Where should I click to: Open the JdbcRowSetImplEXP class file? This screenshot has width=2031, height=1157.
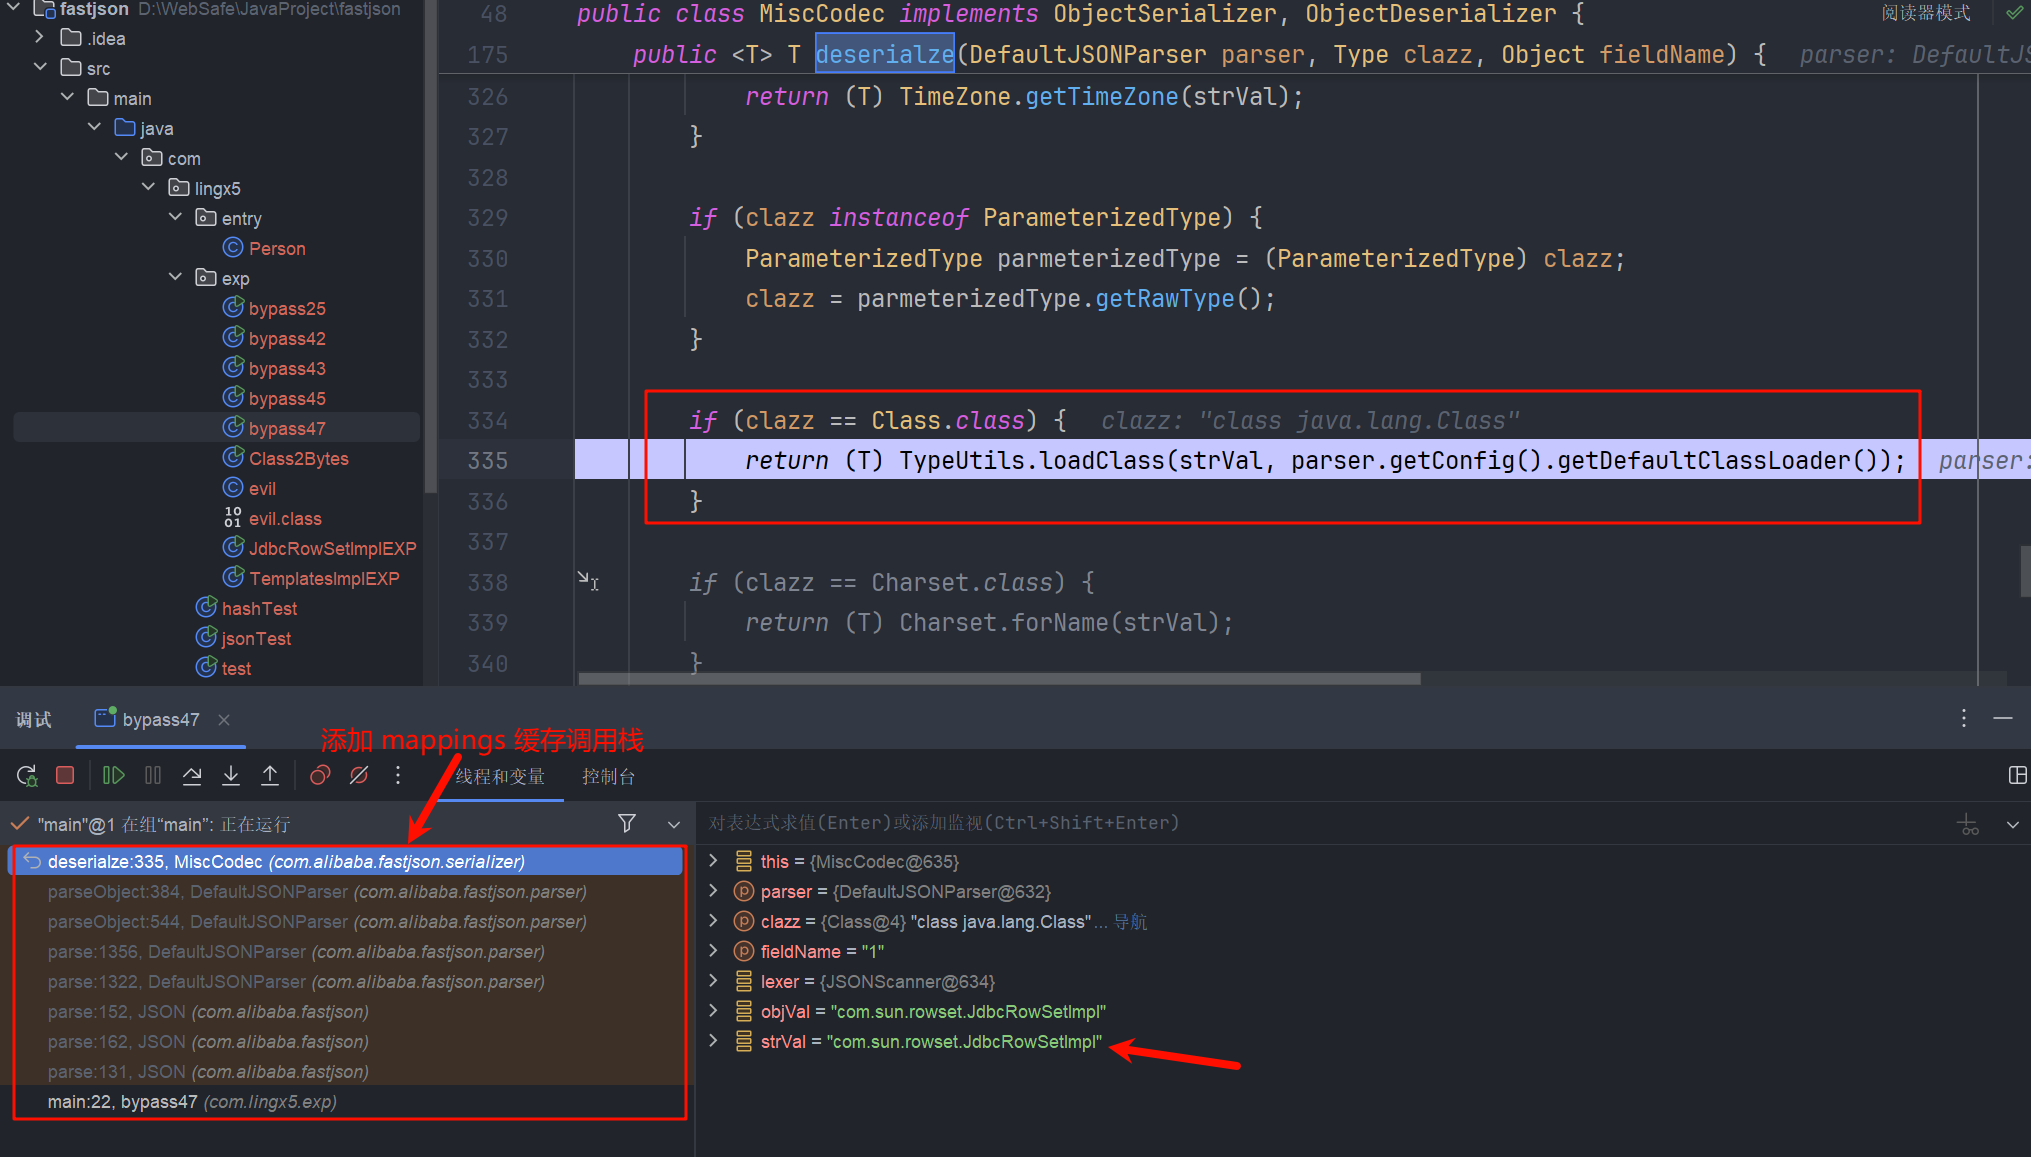click(332, 549)
